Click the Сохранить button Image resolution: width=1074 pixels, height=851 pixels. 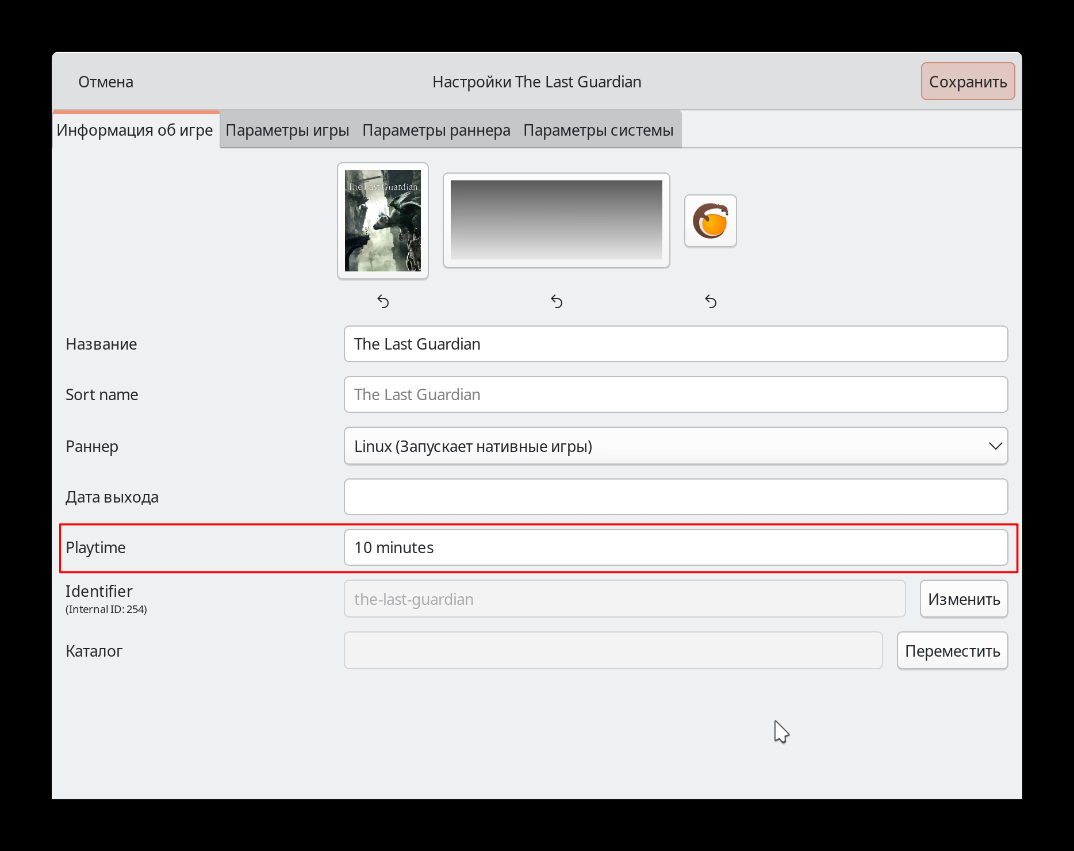(x=968, y=82)
